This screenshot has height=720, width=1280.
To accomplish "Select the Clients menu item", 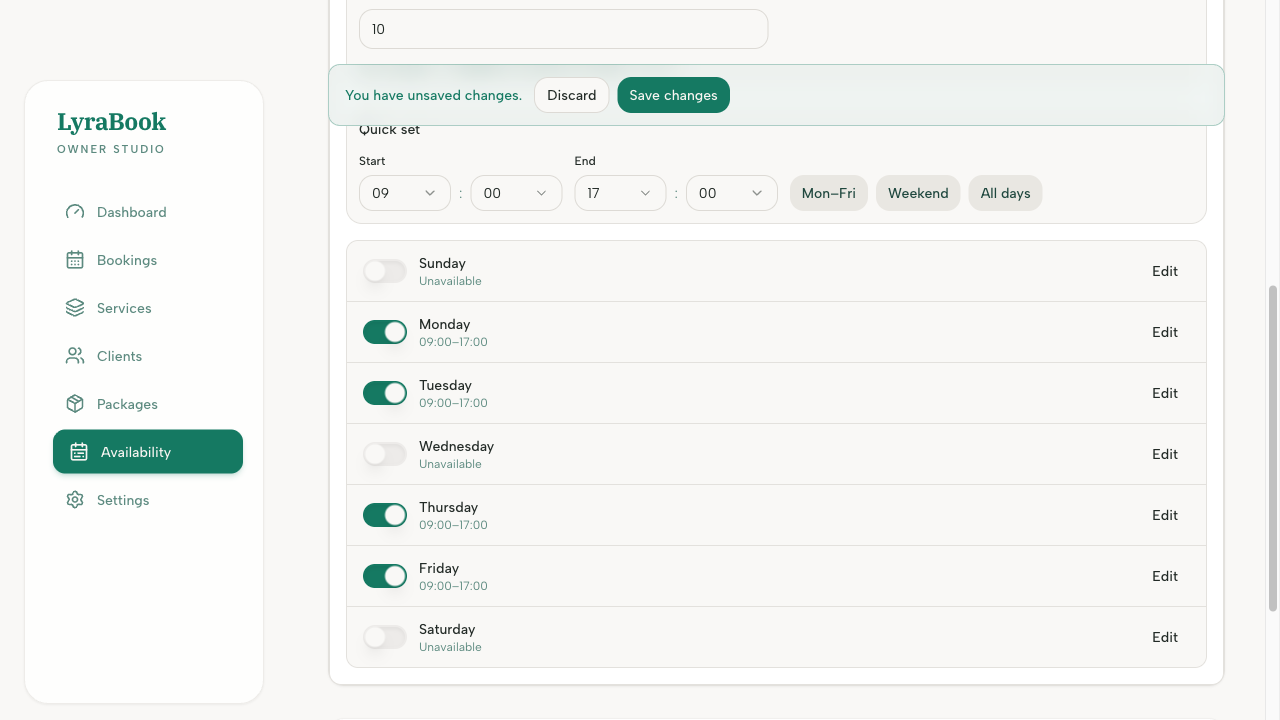I will (119, 356).
